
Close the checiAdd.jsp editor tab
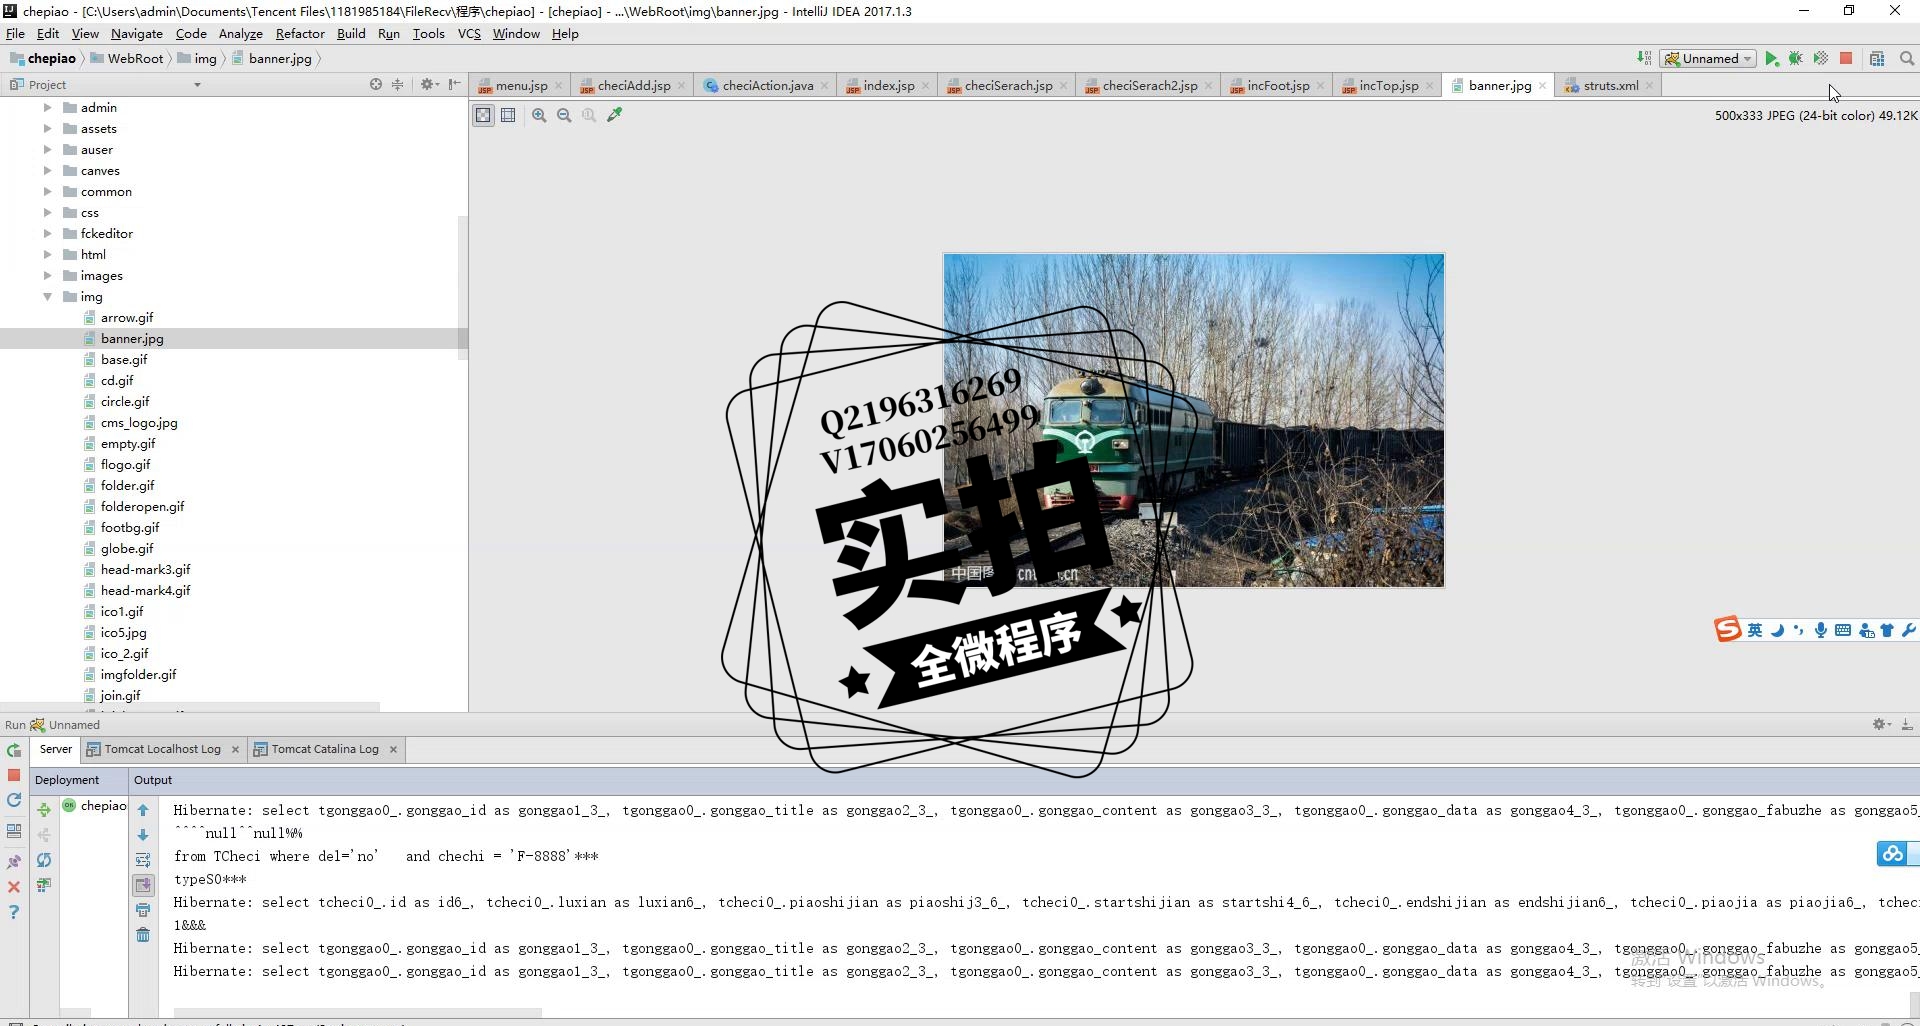[681, 86]
